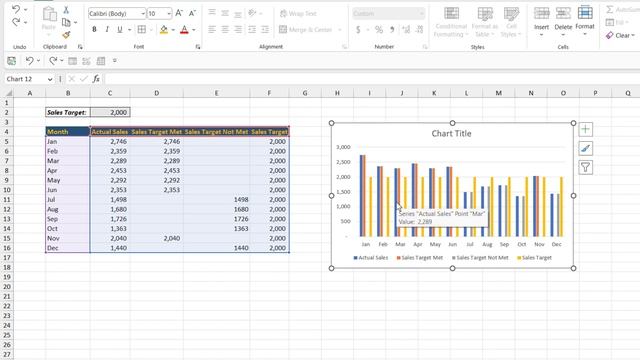Image resolution: width=640 pixels, height=360 pixels.
Task: Toggle italic formatting
Action: click(107, 29)
